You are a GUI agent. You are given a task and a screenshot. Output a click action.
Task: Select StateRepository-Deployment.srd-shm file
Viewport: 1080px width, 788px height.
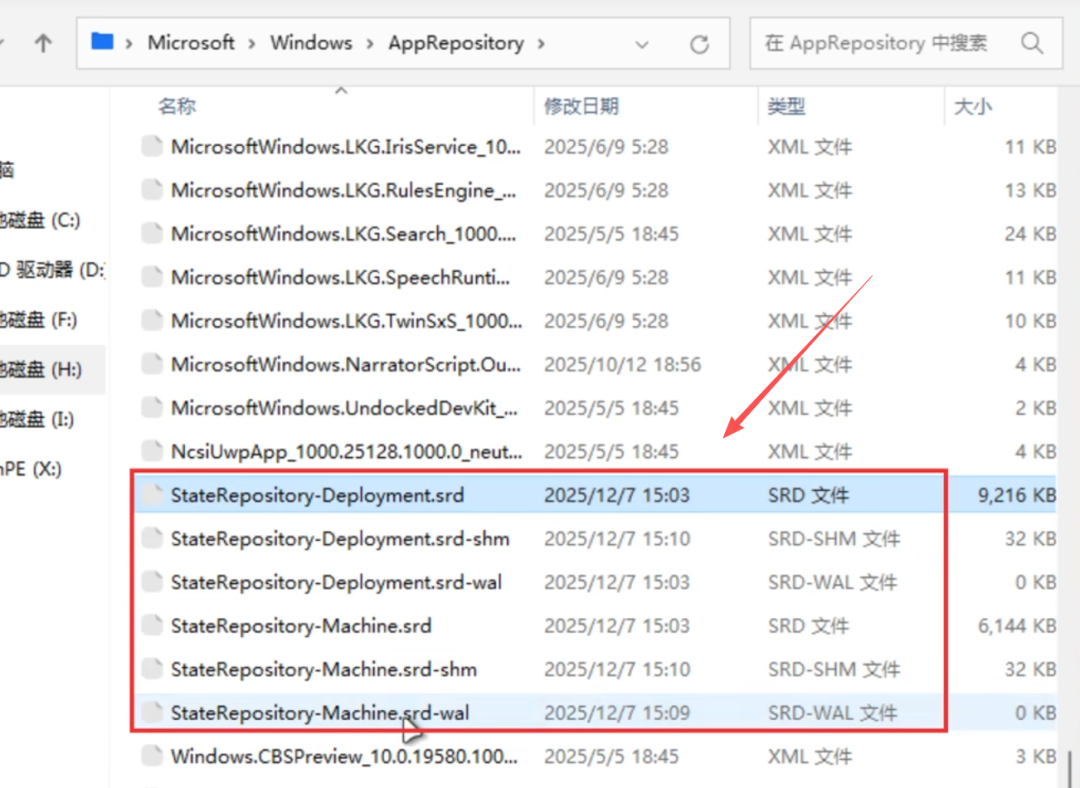[x=339, y=539]
